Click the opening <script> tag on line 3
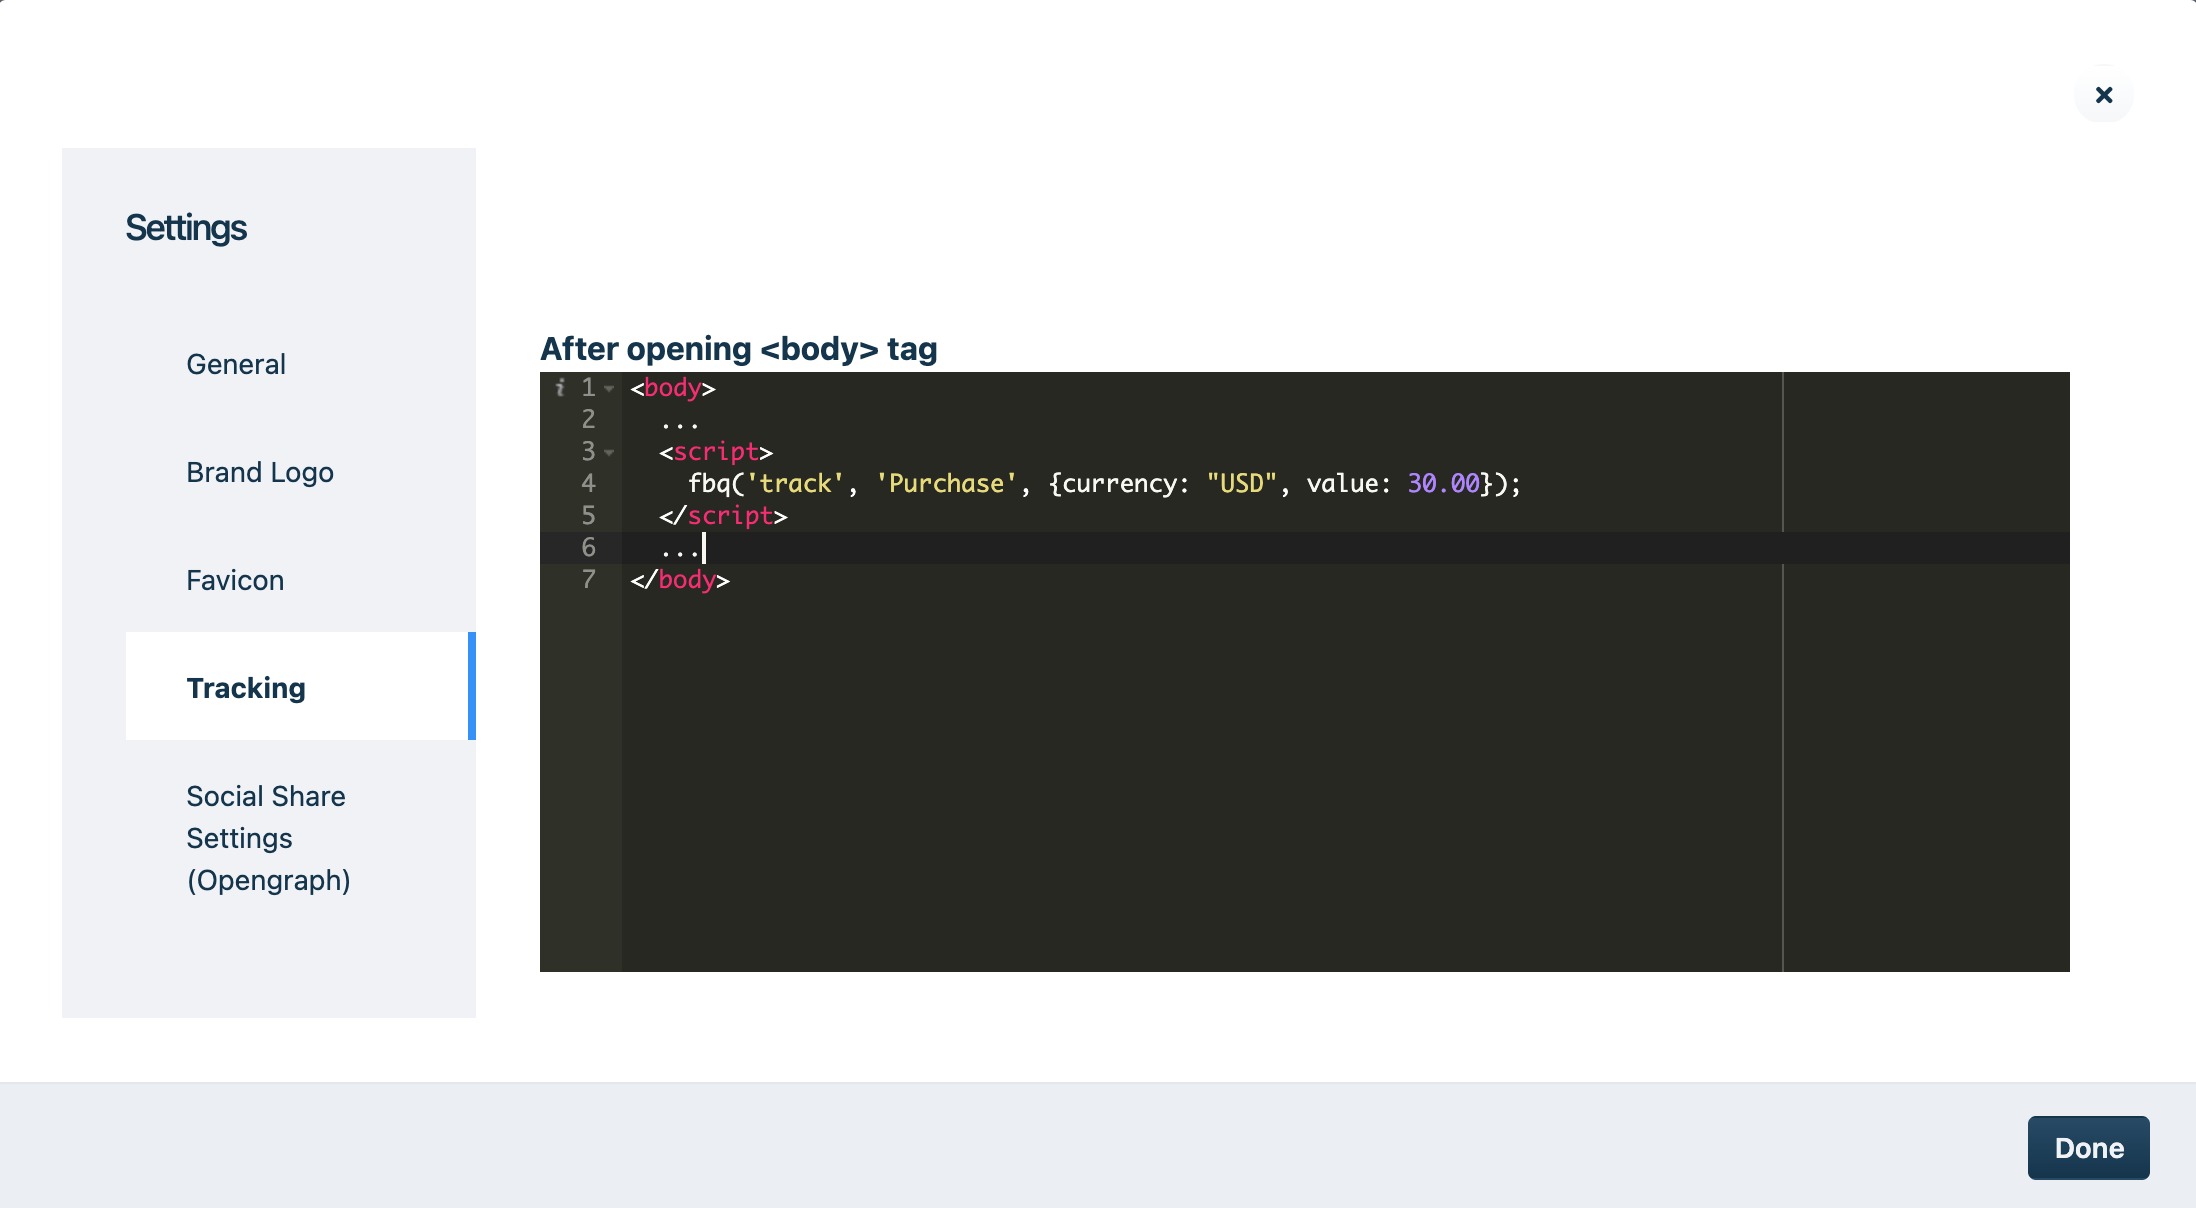Image resolution: width=2196 pixels, height=1208 pixels. point(716,452)
